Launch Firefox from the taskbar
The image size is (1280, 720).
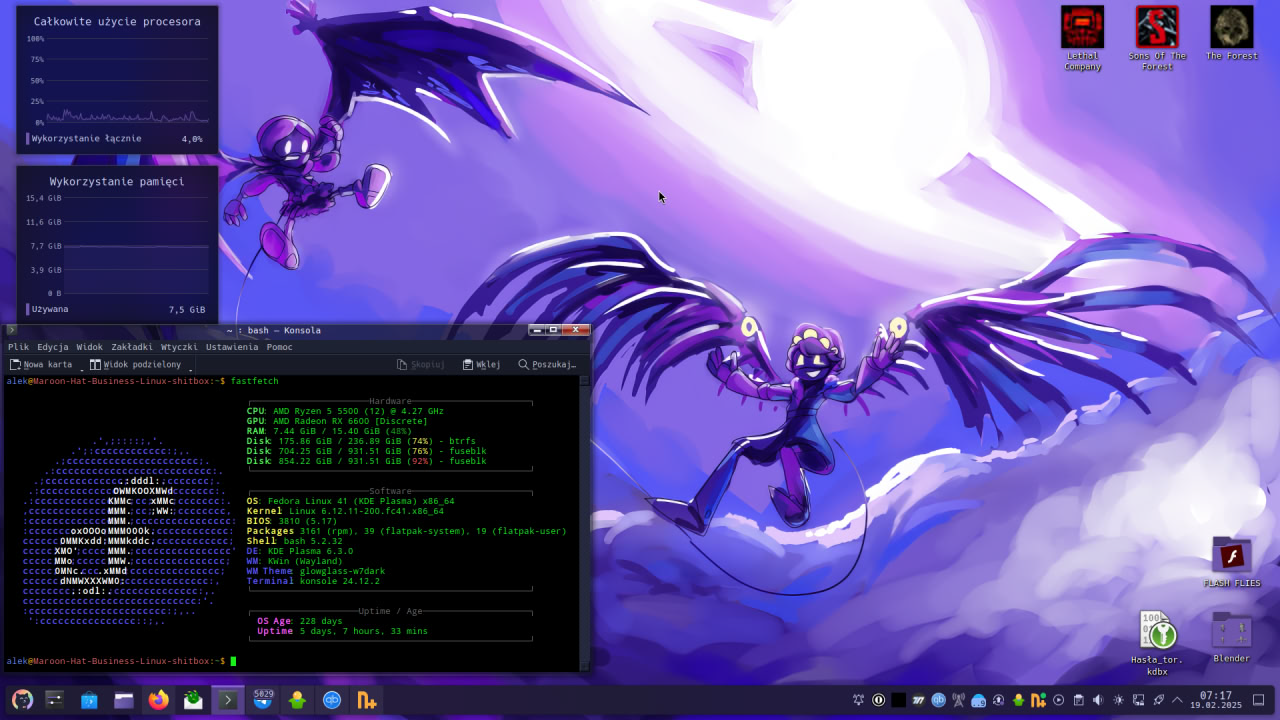158,700
